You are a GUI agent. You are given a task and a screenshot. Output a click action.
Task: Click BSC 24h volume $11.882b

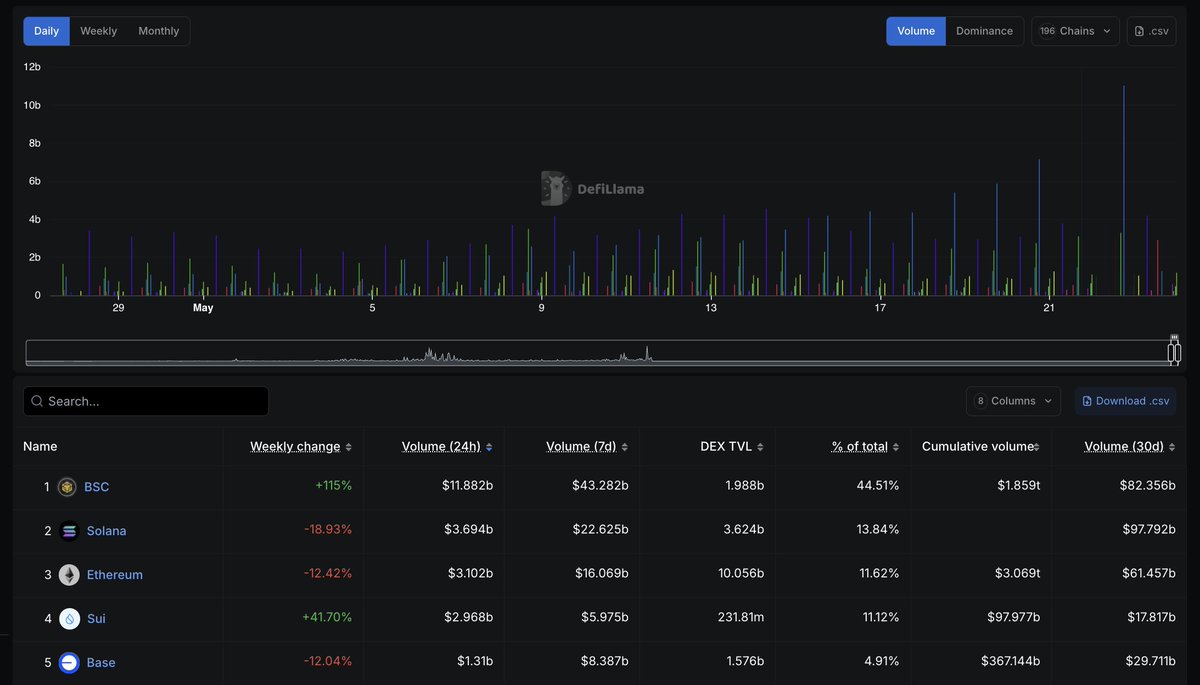(x=467, y=487)
